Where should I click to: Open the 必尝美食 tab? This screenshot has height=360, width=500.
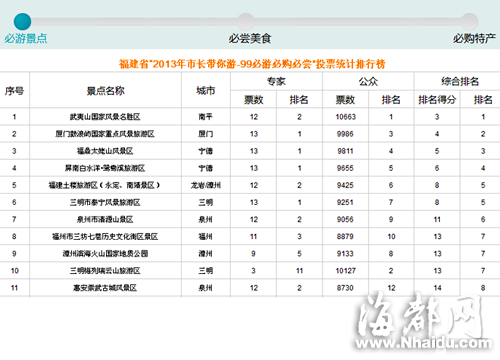[x=250, y=38]
